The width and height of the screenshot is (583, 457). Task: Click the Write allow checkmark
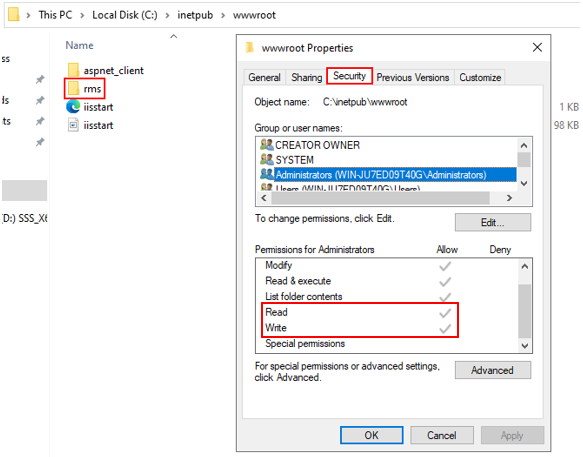click(445, 329)
